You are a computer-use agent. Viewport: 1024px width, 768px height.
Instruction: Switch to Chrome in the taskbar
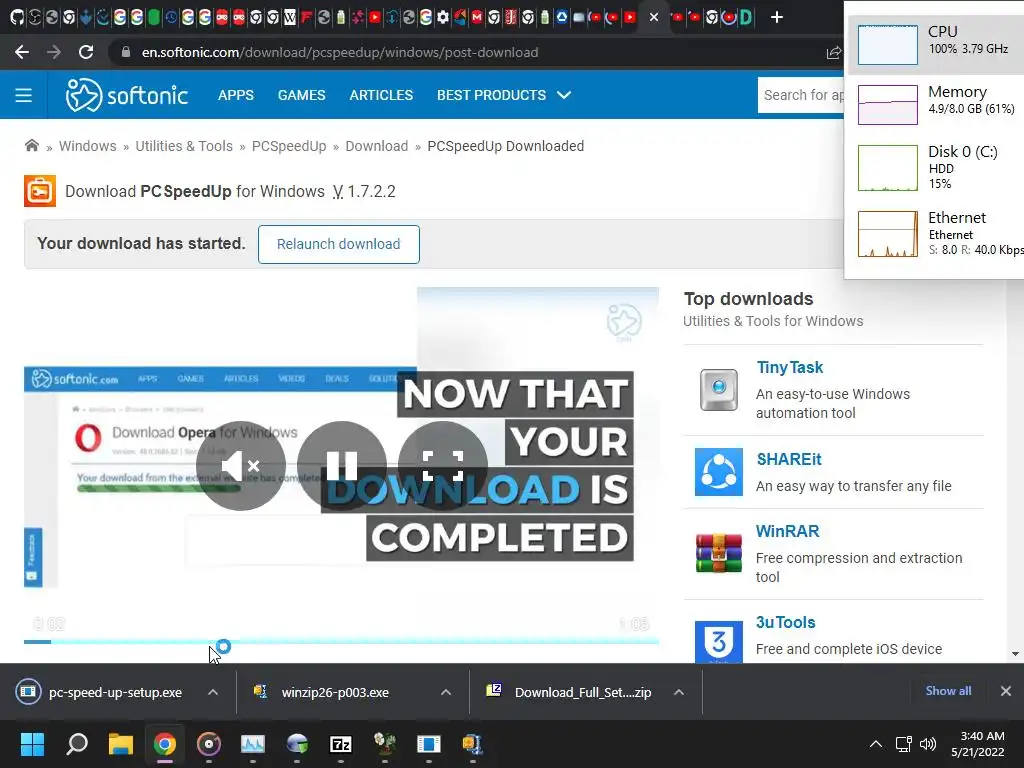point(165,744)
